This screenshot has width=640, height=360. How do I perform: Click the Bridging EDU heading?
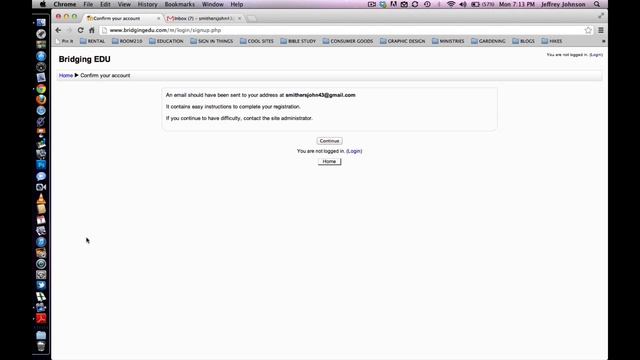(x=84, y=59)
